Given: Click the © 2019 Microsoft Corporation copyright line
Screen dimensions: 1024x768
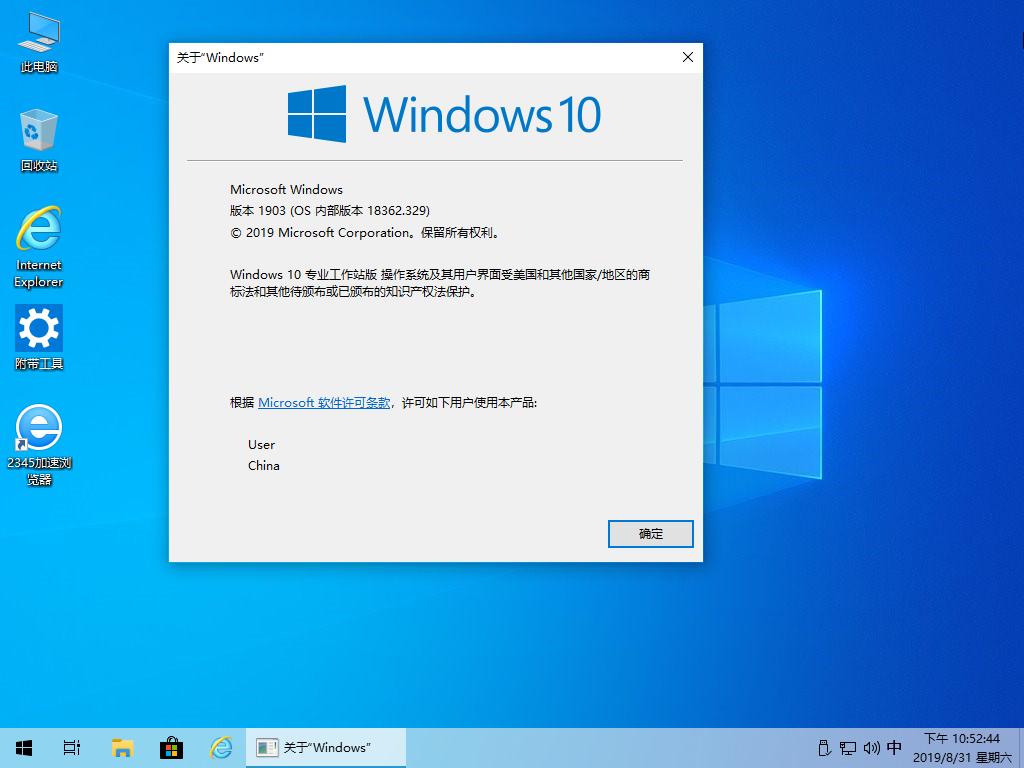Looking at the screenshot, I should point(366,232).
